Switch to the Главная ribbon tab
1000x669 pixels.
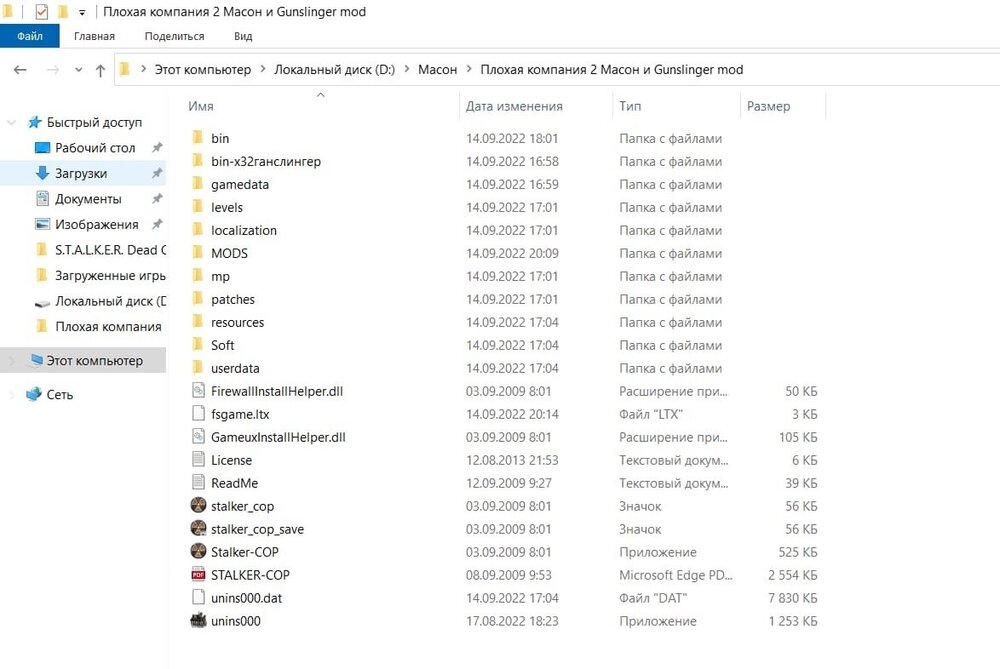tap(94, 36)
